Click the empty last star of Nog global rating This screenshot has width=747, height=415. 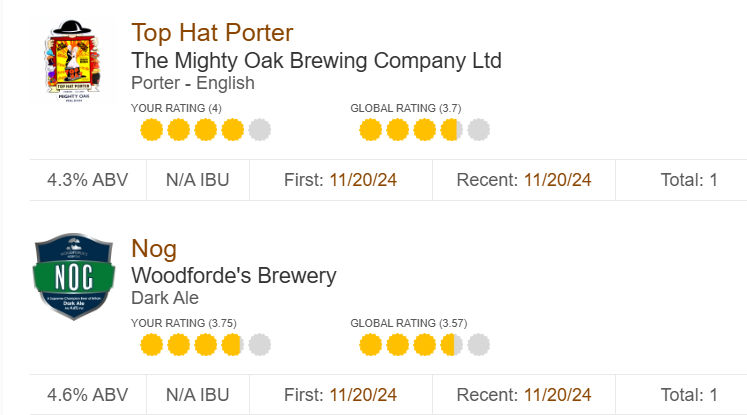tap(478, 346)
